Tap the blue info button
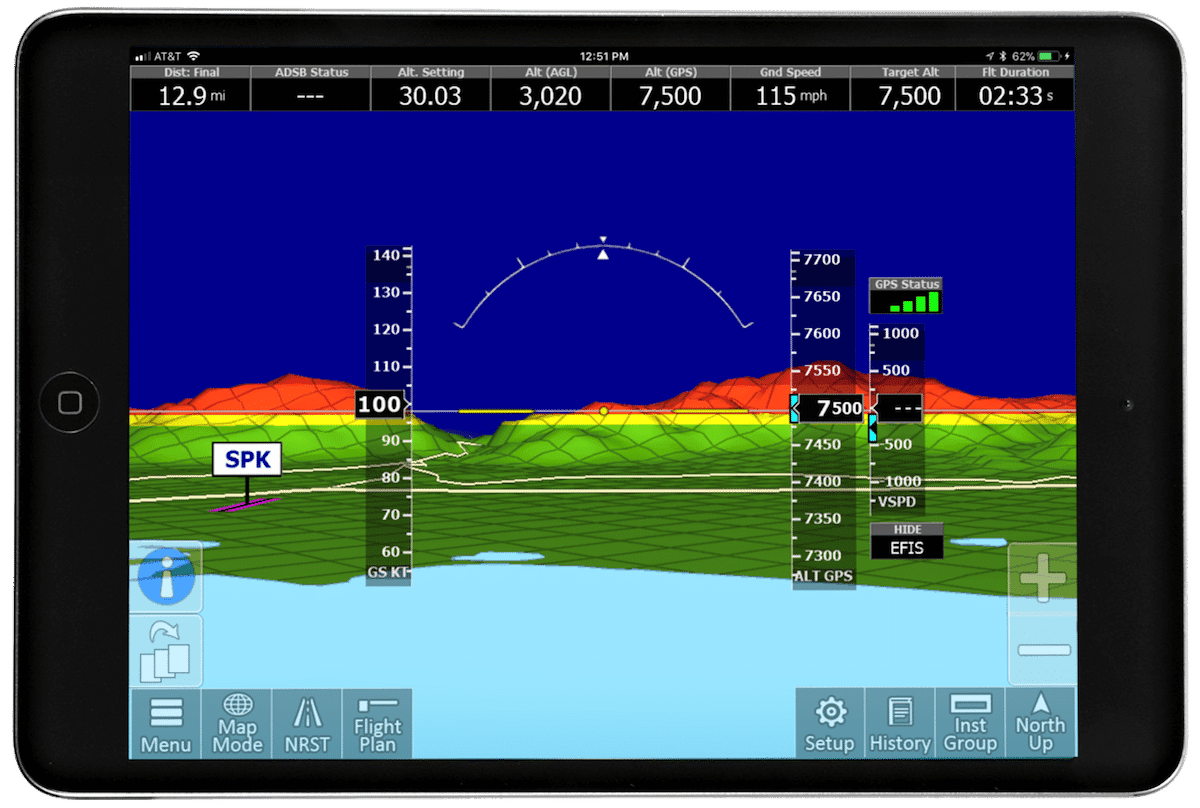1200x808 pixels. 166,577
